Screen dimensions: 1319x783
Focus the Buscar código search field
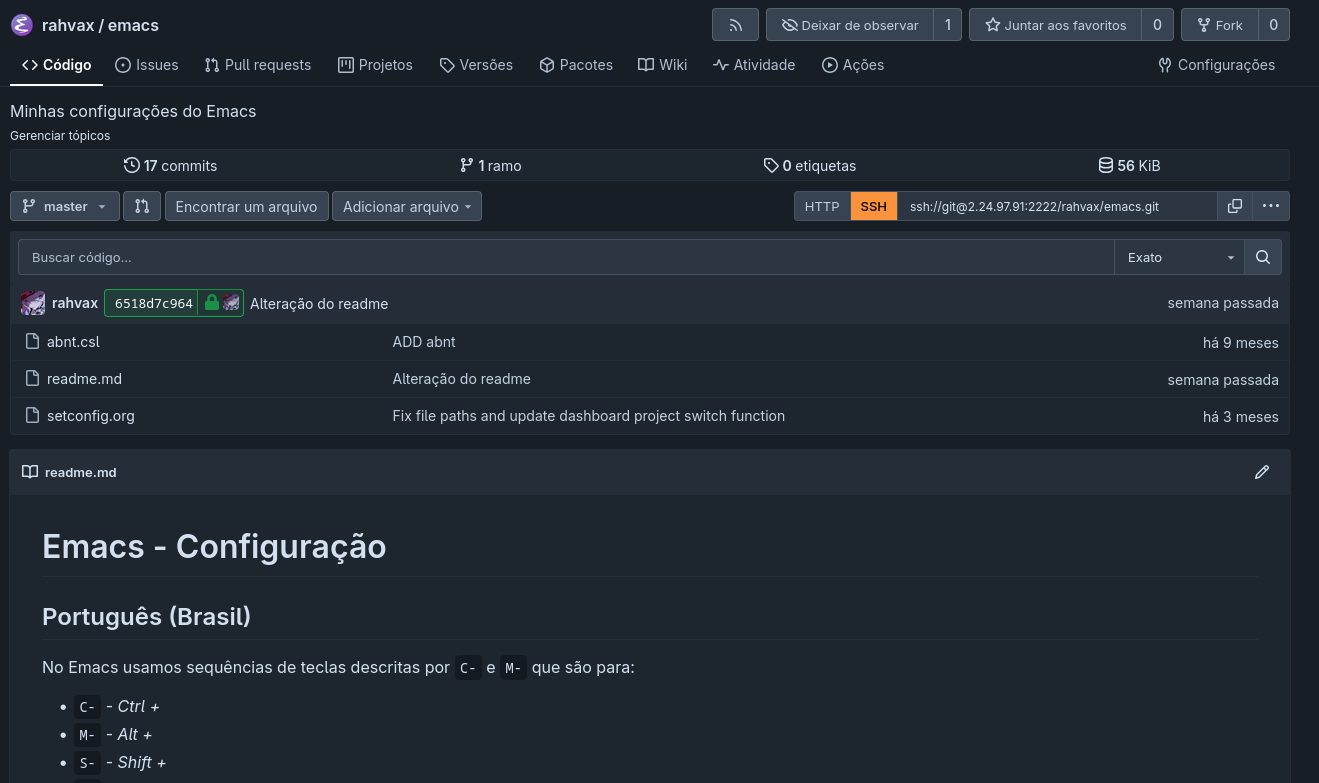(x=566, y=257)
